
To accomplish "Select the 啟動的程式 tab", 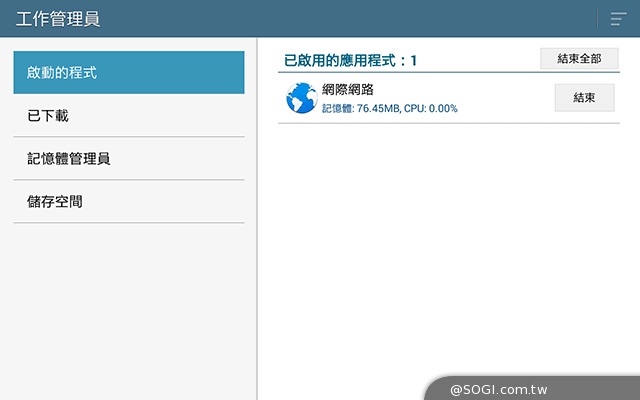I will 129,73.
